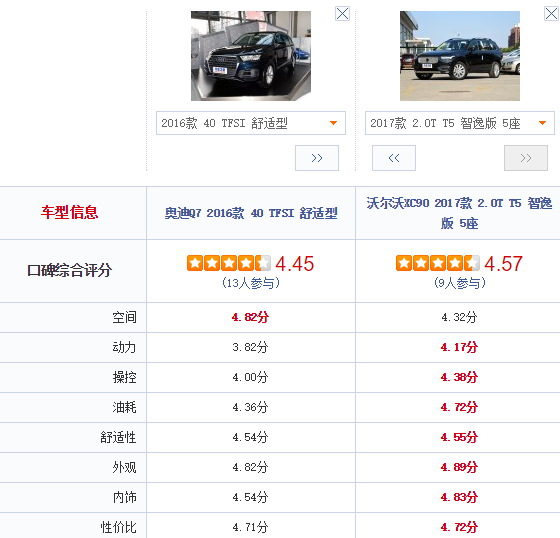Open the Volvo XC90 car photo

(x=460, y=56)
